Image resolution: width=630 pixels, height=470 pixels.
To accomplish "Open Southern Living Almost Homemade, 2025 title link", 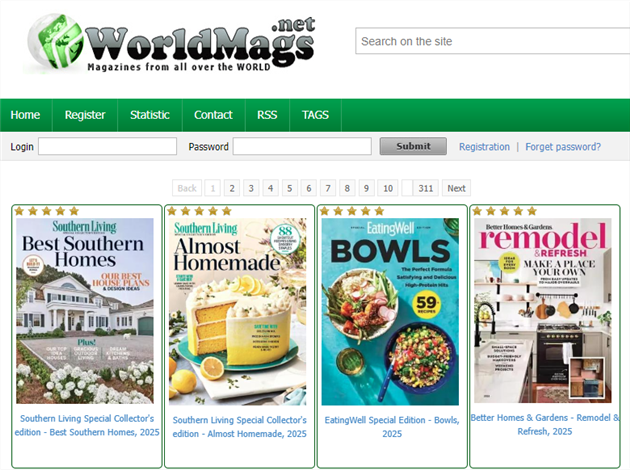I will (239, 427).
